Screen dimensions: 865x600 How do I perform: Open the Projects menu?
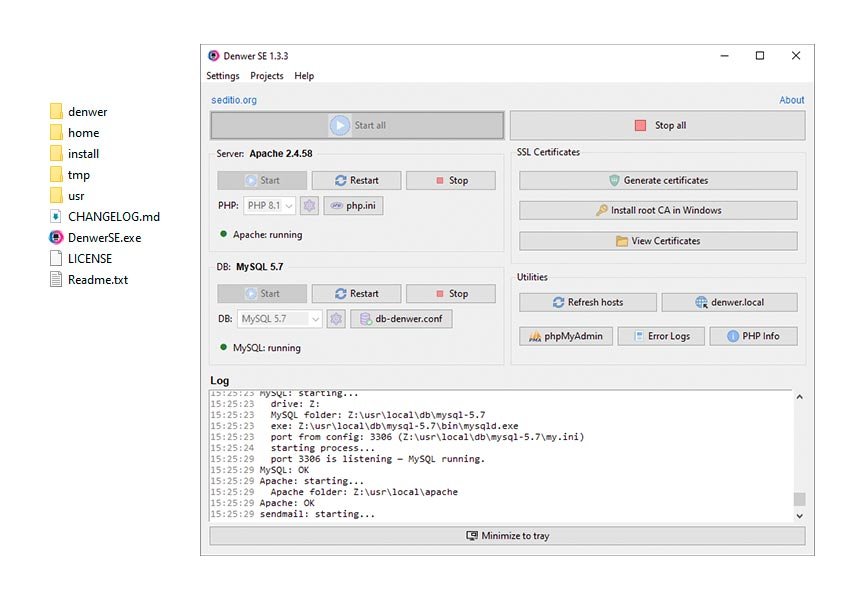pyautogui.click(x=266, y=76)
